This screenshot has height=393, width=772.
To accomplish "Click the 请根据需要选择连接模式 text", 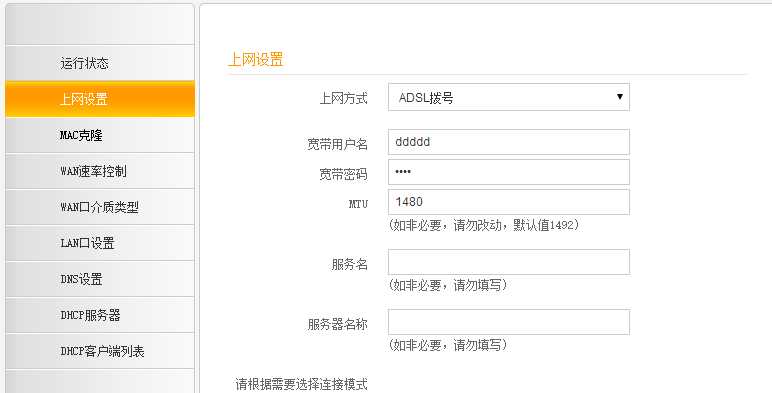I will pyautogui.click(x=301, y=384).
